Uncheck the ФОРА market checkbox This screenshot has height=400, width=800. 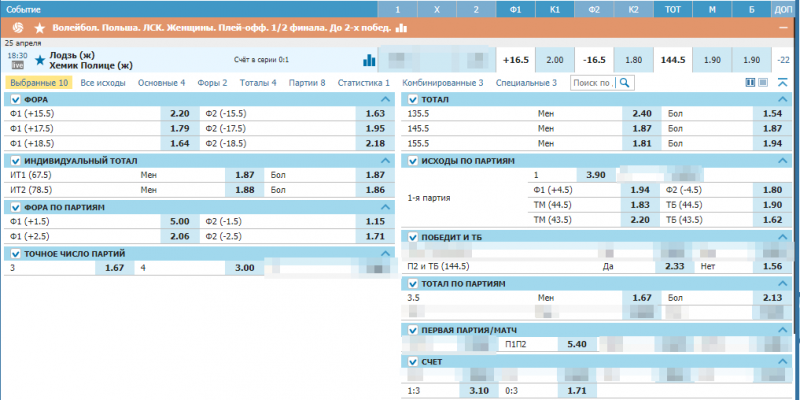(15, 100)
